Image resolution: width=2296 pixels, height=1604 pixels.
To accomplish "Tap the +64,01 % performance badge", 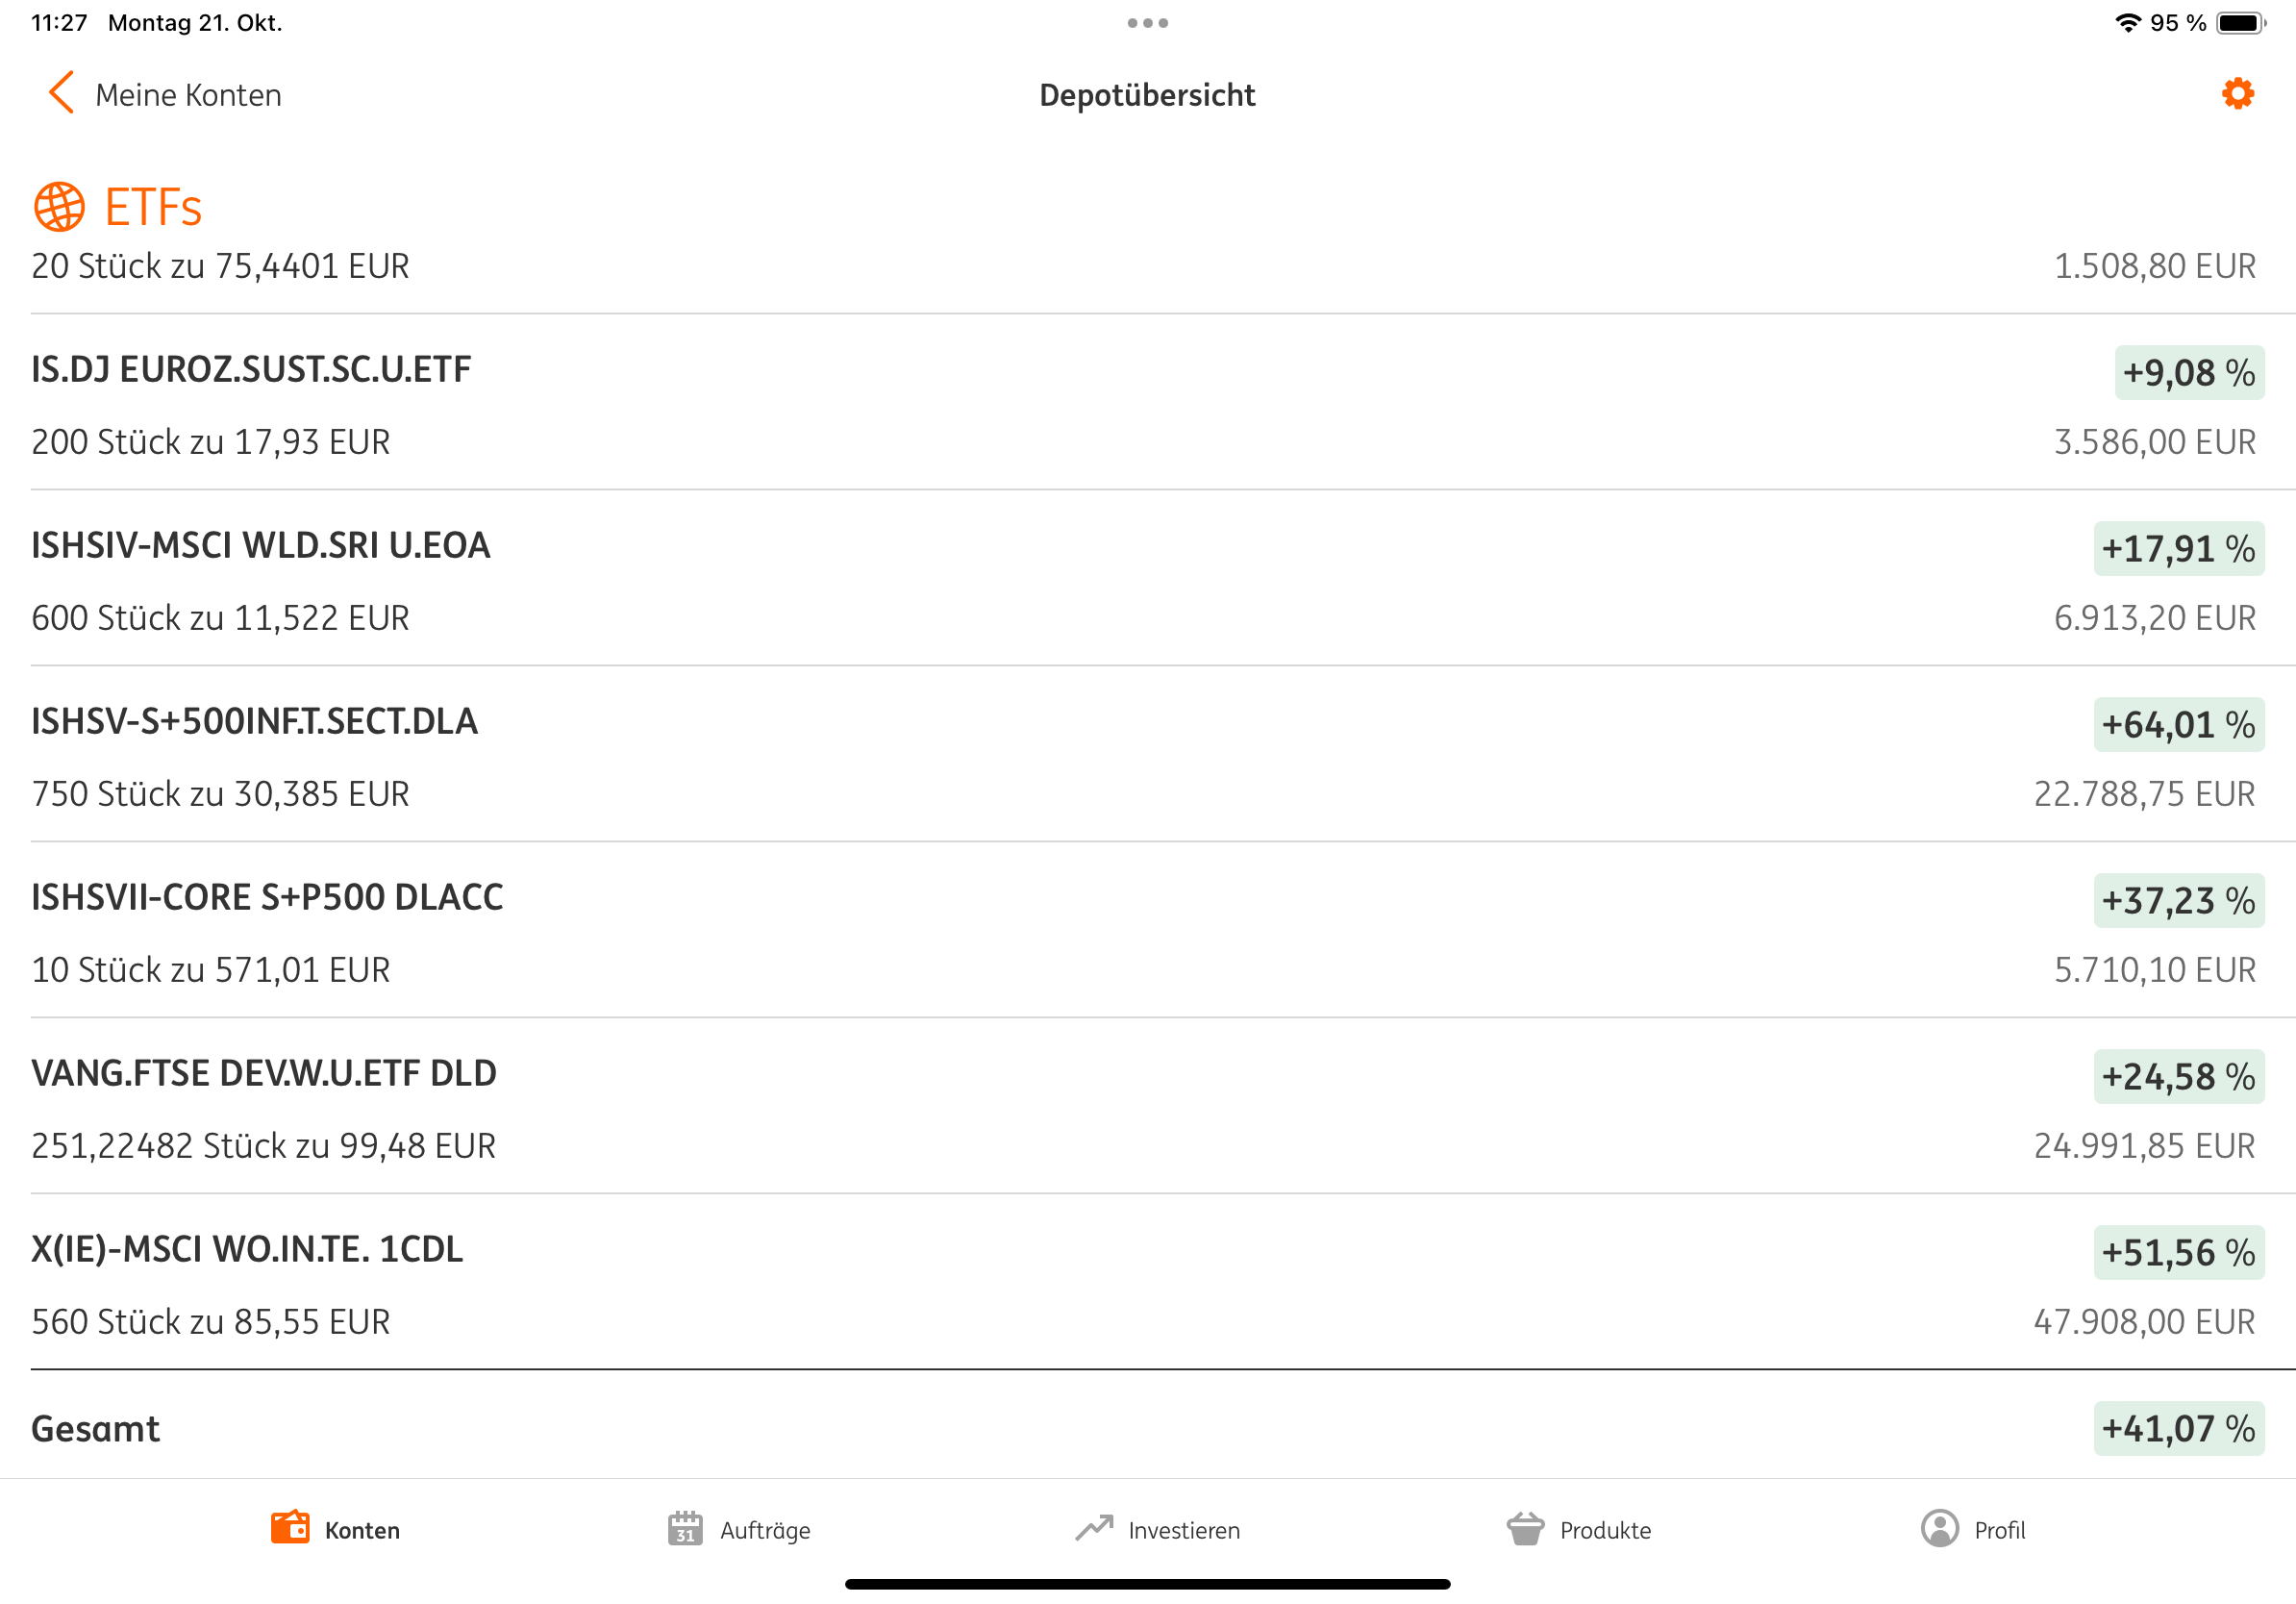I will pos(2178,725).
